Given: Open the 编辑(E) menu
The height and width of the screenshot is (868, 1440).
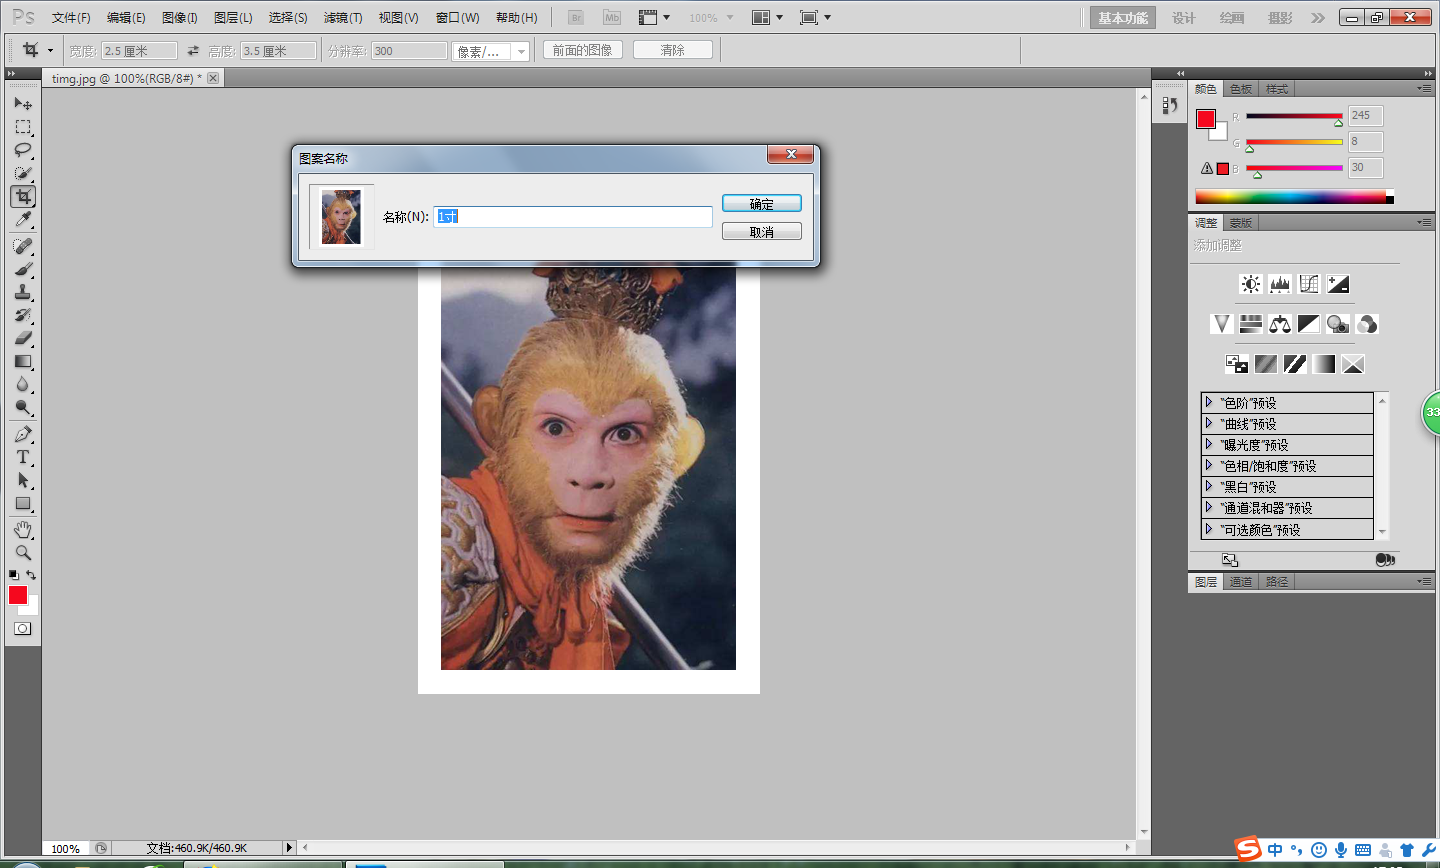Looking at the screenshot, I should [x=126, y=18].
